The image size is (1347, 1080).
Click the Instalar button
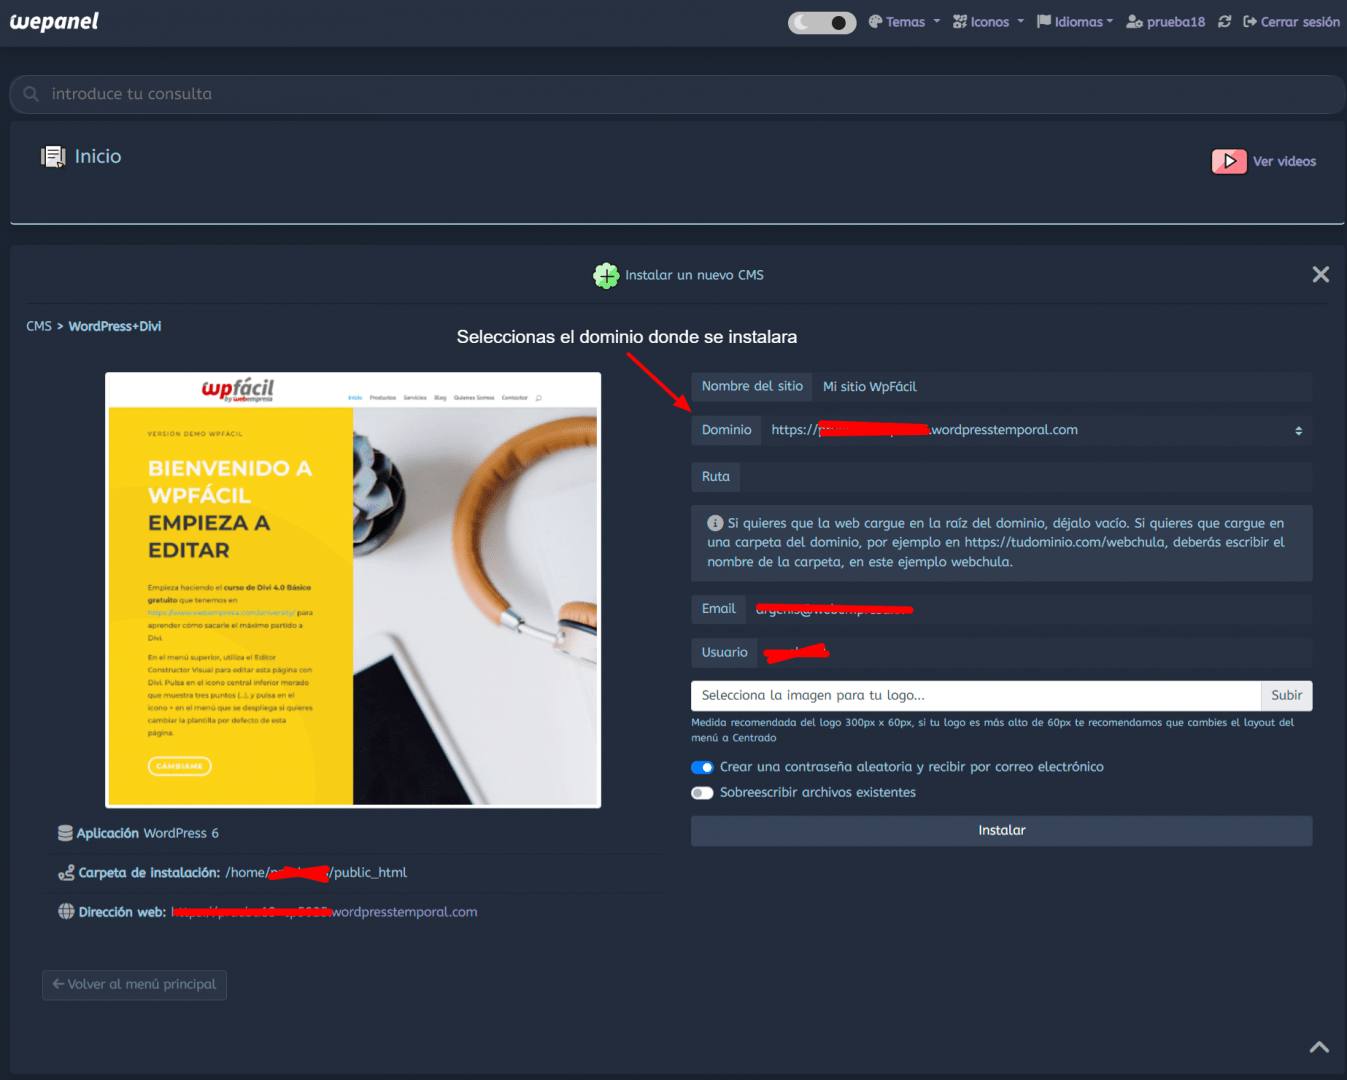pyautogui.click(x=1001, y=831)
